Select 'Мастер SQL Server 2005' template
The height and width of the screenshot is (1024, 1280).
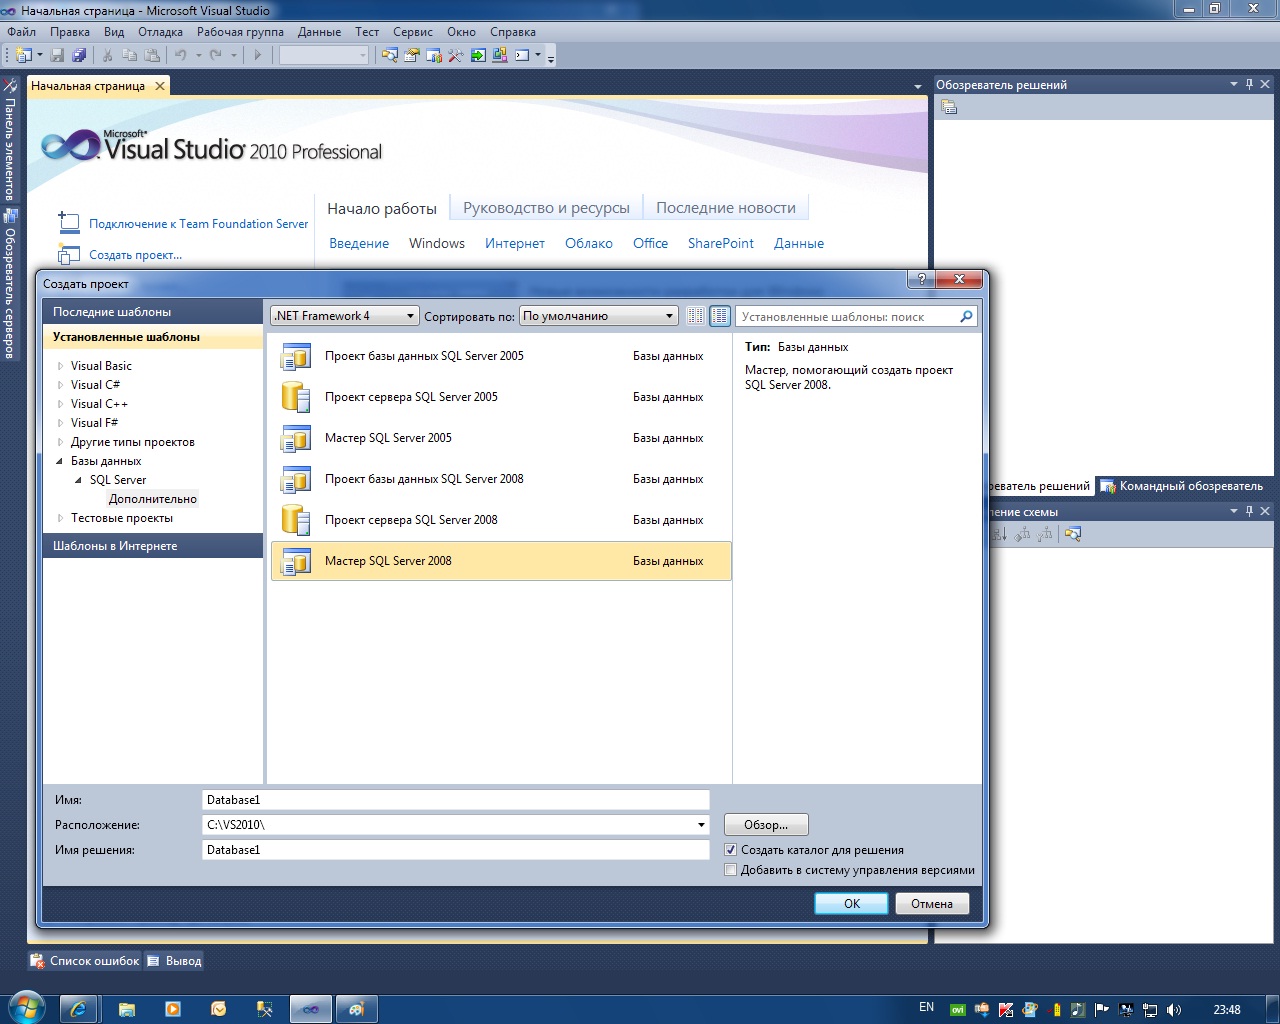(501, 438)
